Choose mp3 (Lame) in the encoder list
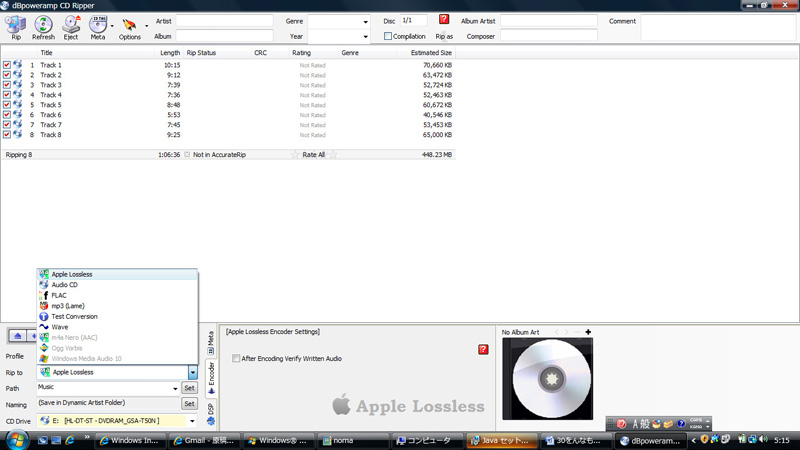This screenshot has width=800, height=450. click(67, 306)
